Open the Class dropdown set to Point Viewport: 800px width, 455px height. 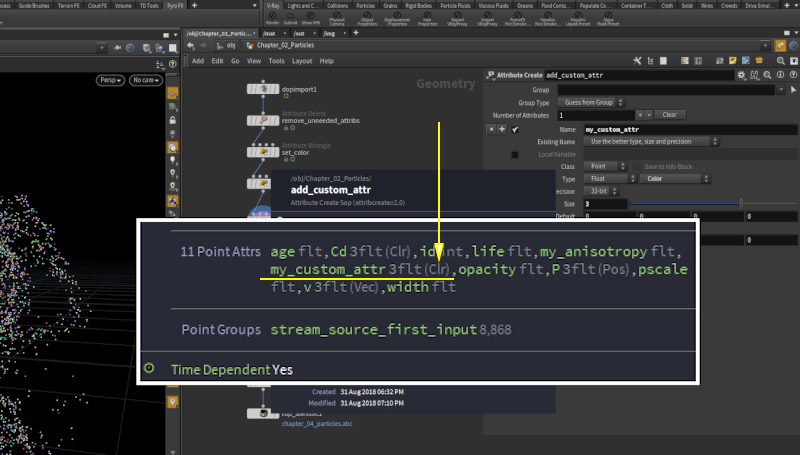click(604, 166)
